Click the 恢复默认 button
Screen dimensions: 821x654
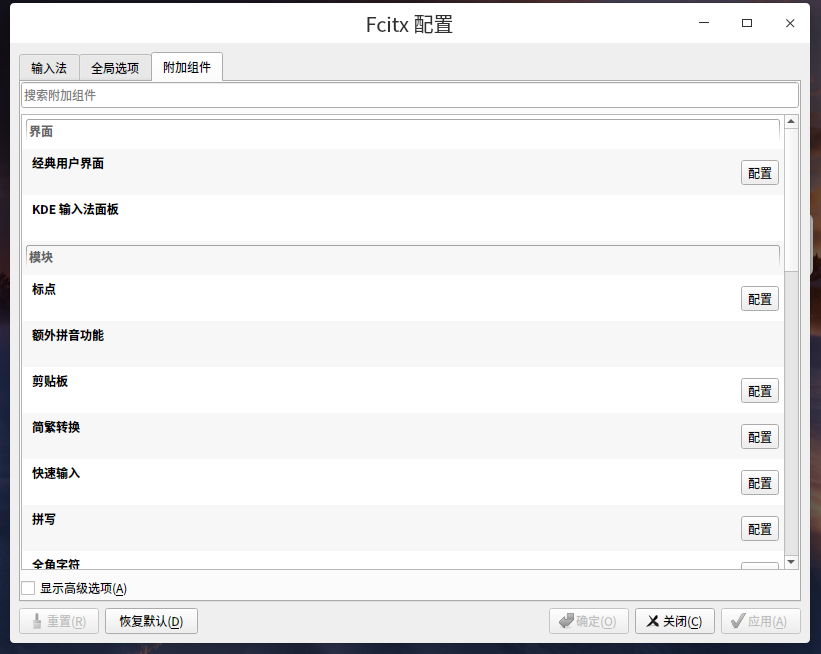150,620
